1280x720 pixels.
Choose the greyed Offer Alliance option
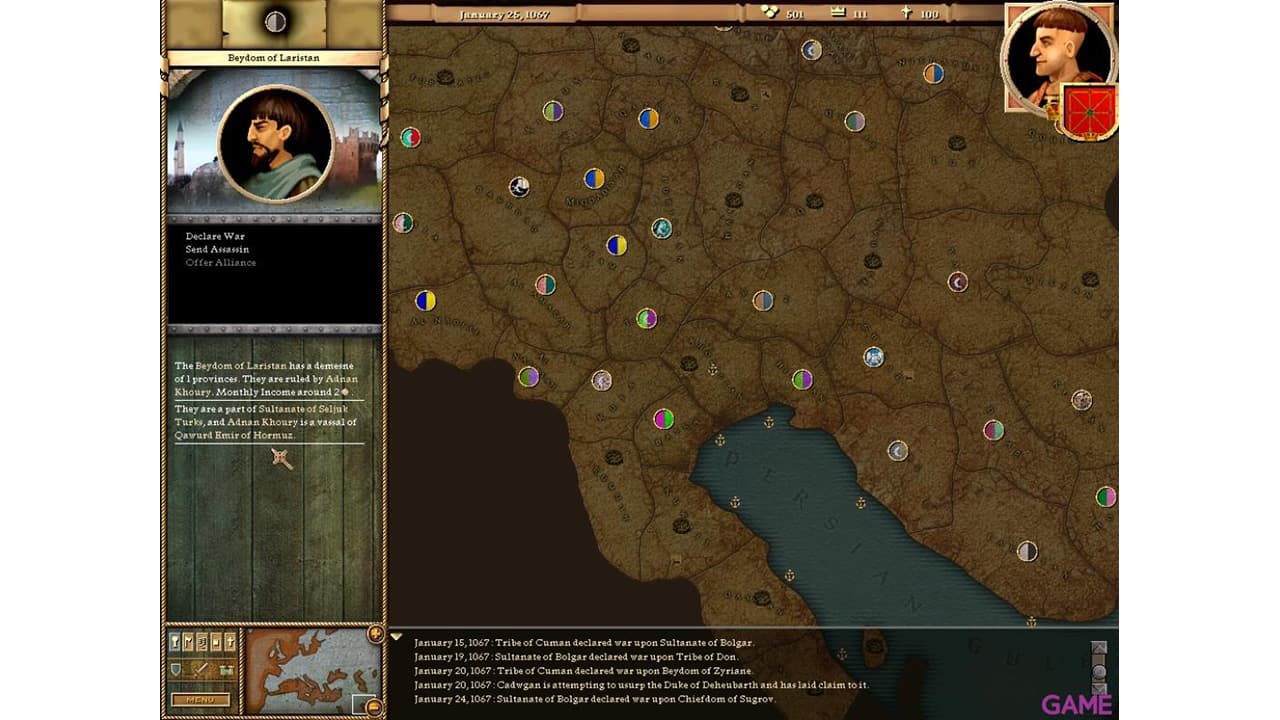pyautogui.click(x=221, y=262)
